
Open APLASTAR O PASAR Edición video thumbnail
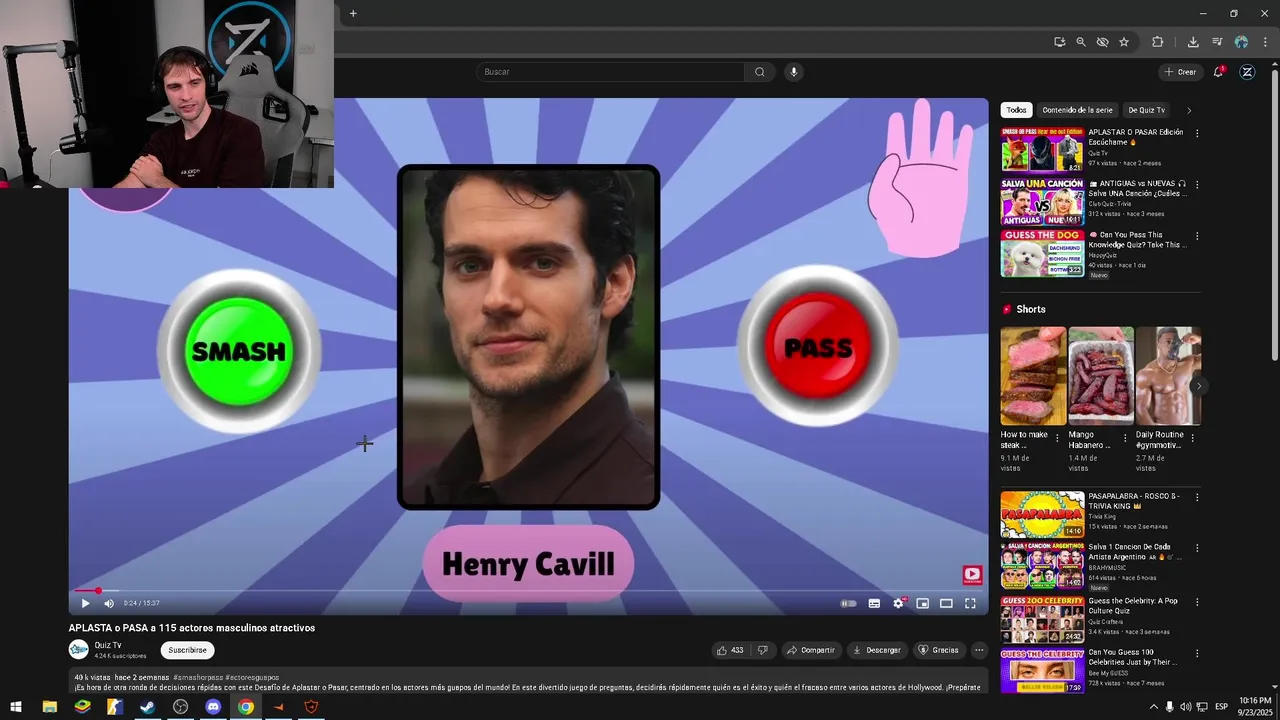pyautogui.click(x=1042, y=150)
